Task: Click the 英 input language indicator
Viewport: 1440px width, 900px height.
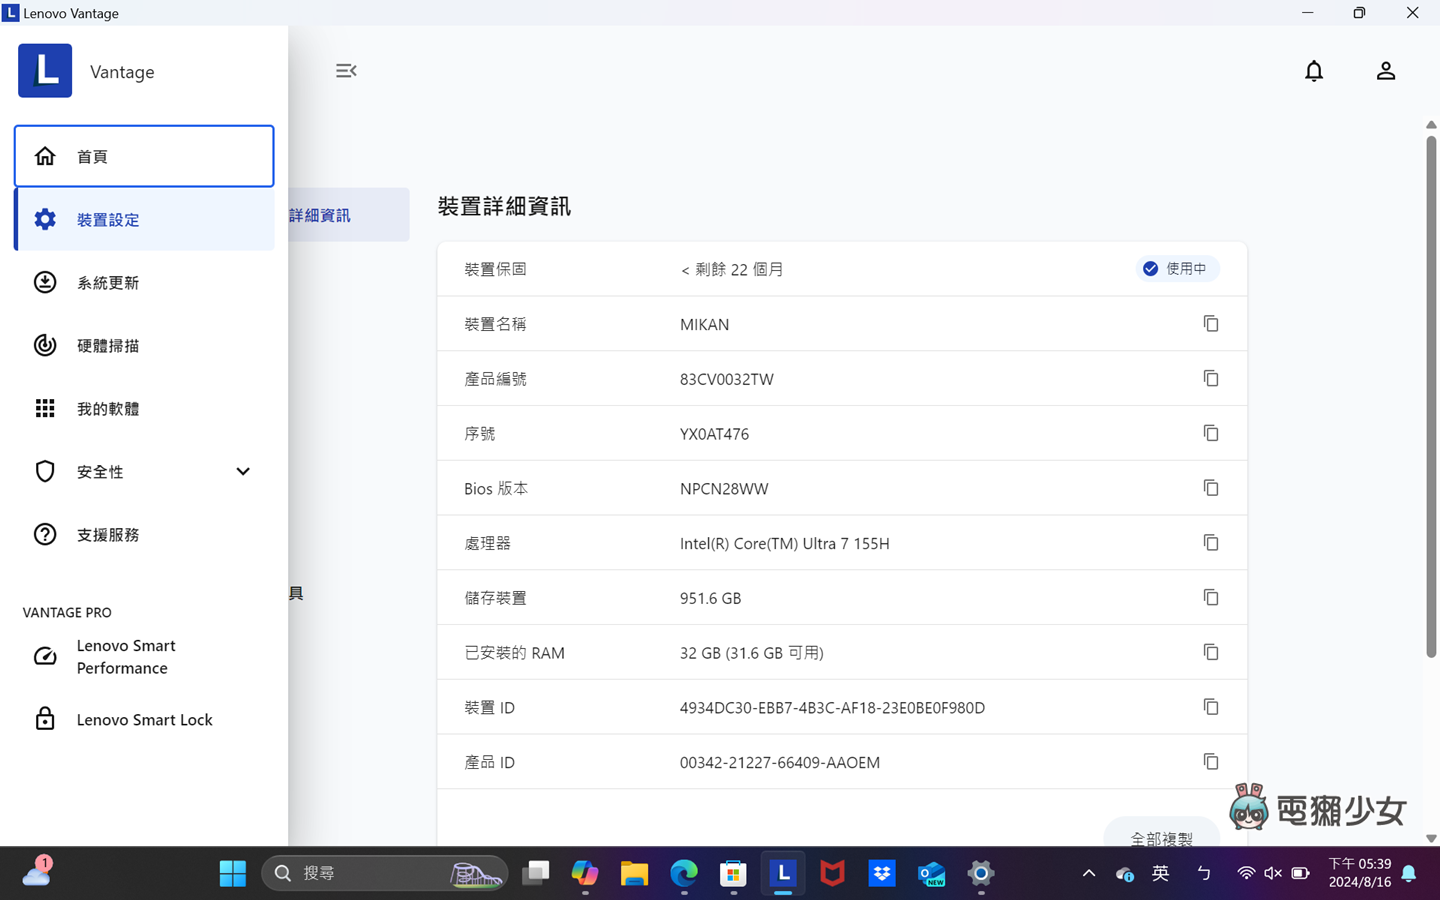Action: click(1161, 873)
